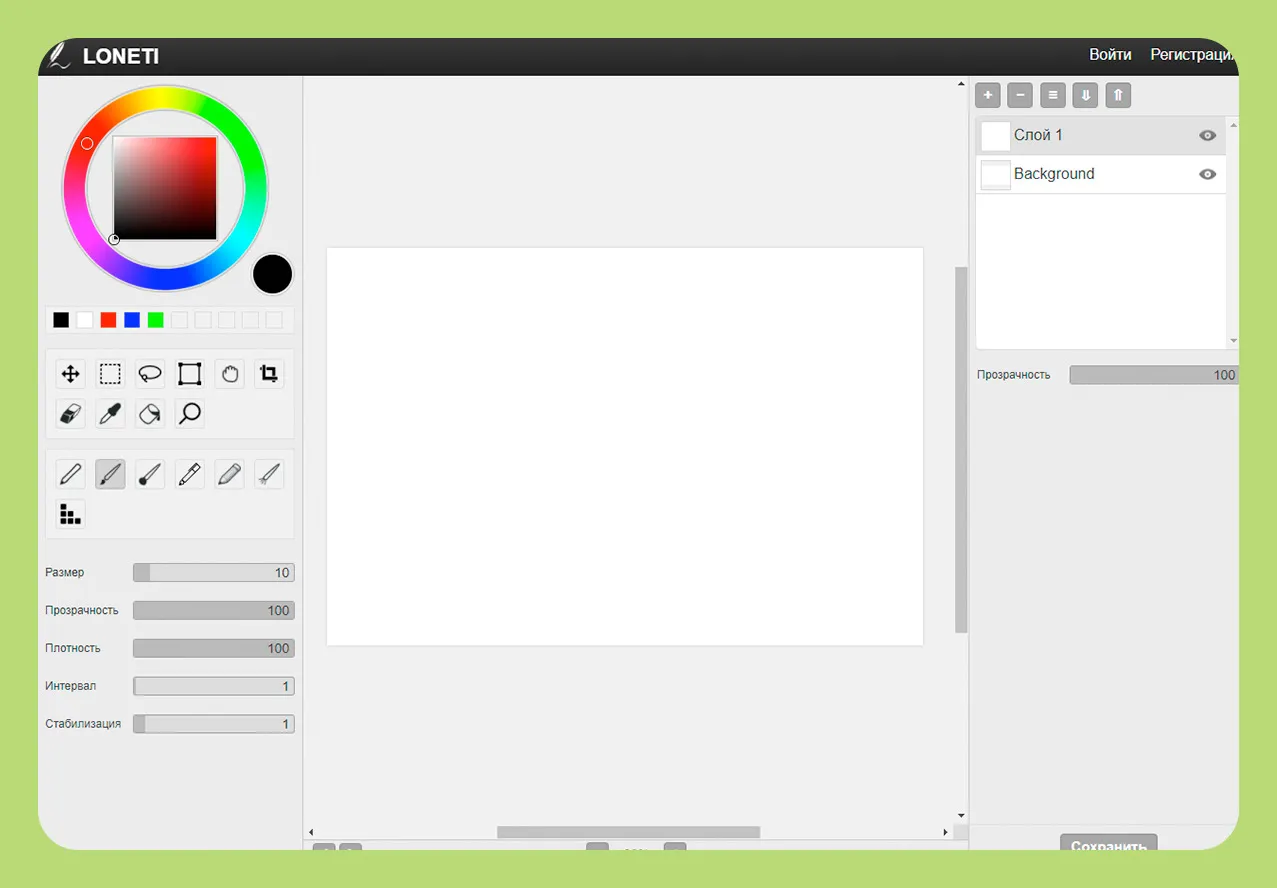Select the pixel brush tool icon
Image resolution: width=1277 pixels, height=888 pixels.
[70, 514]
